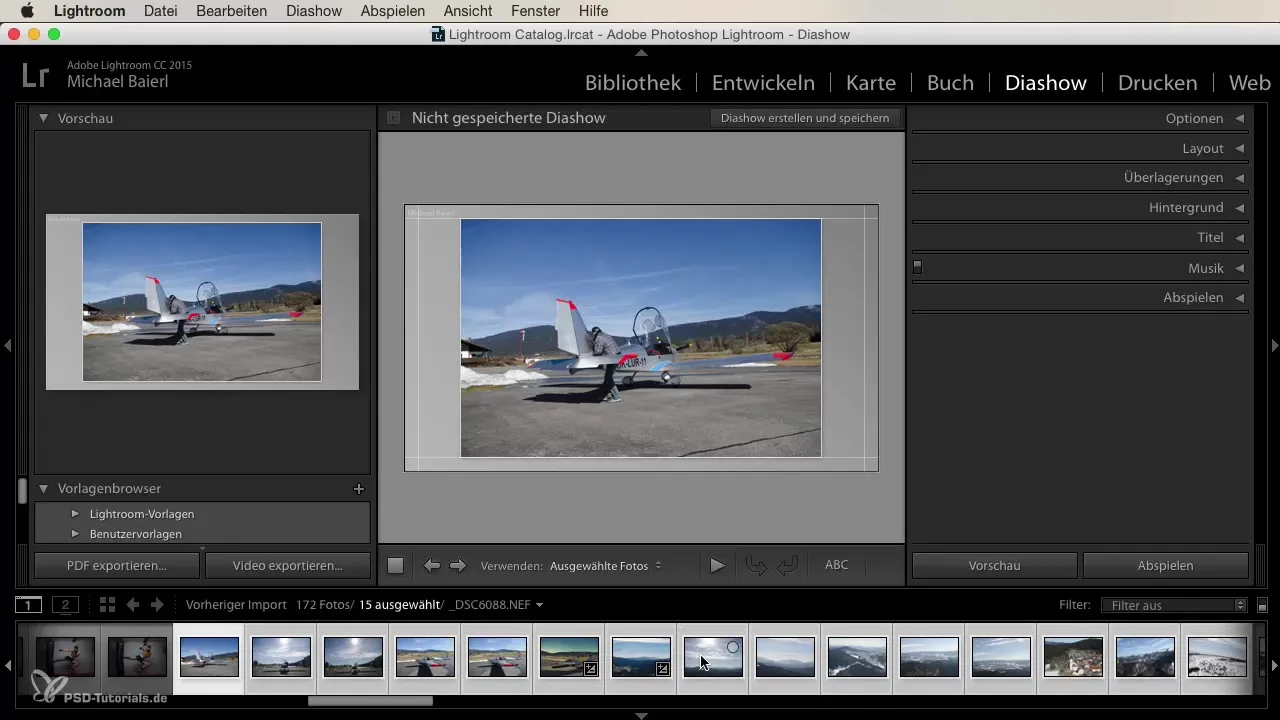The width and height of the screenshot is (1280, 720).
Task: Add new template with plus icon
Action: [x=359, y=489]
